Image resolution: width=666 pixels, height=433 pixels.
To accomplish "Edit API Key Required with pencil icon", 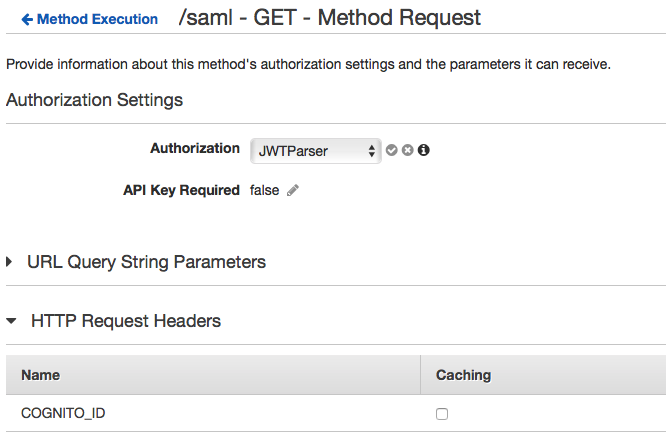I will tap(293, 190).
